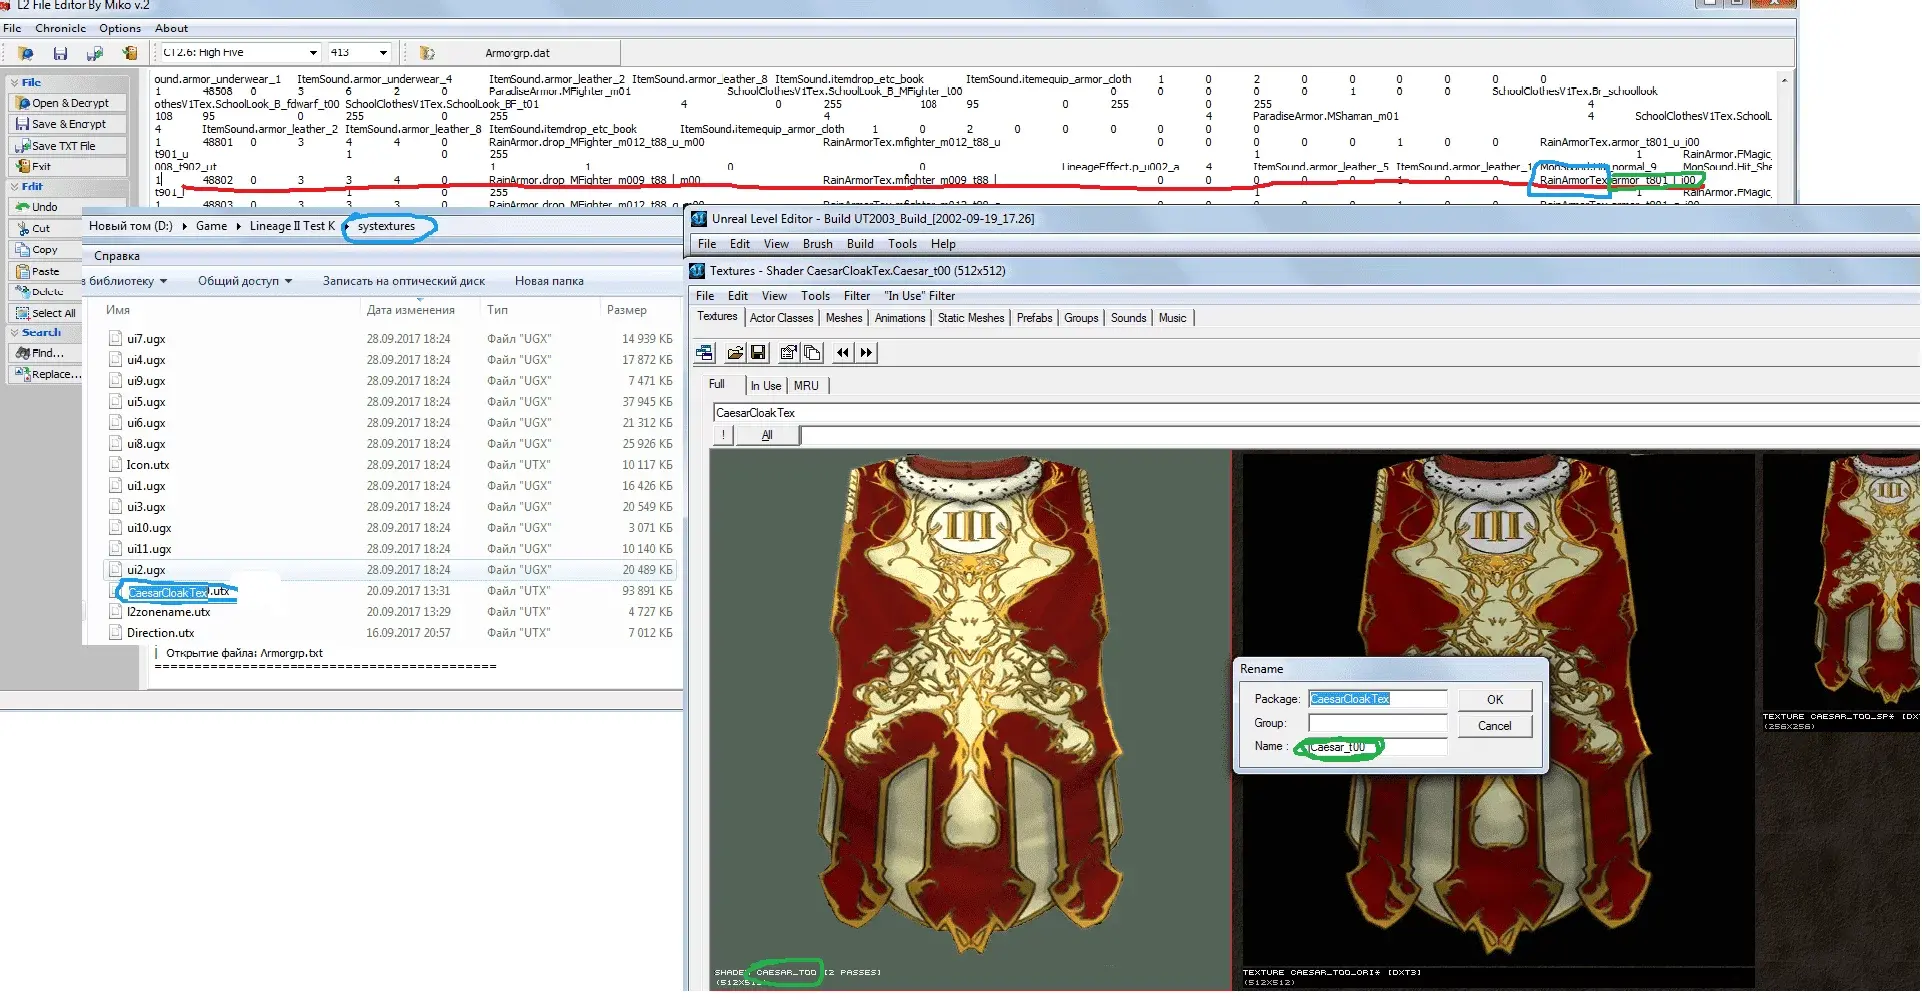
Task: Open the CT2.6: High Five chronicle dropdown
Action: [x=313, y=53]
